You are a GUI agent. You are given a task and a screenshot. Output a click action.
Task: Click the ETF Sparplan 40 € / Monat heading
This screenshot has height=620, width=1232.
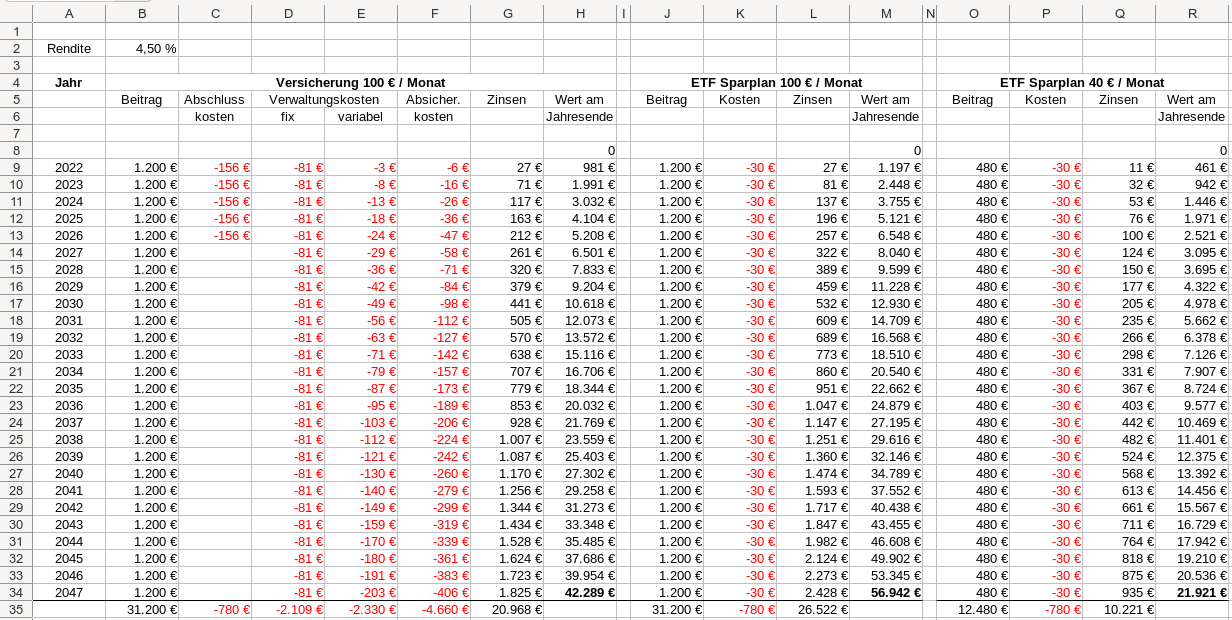[1082, 82]
